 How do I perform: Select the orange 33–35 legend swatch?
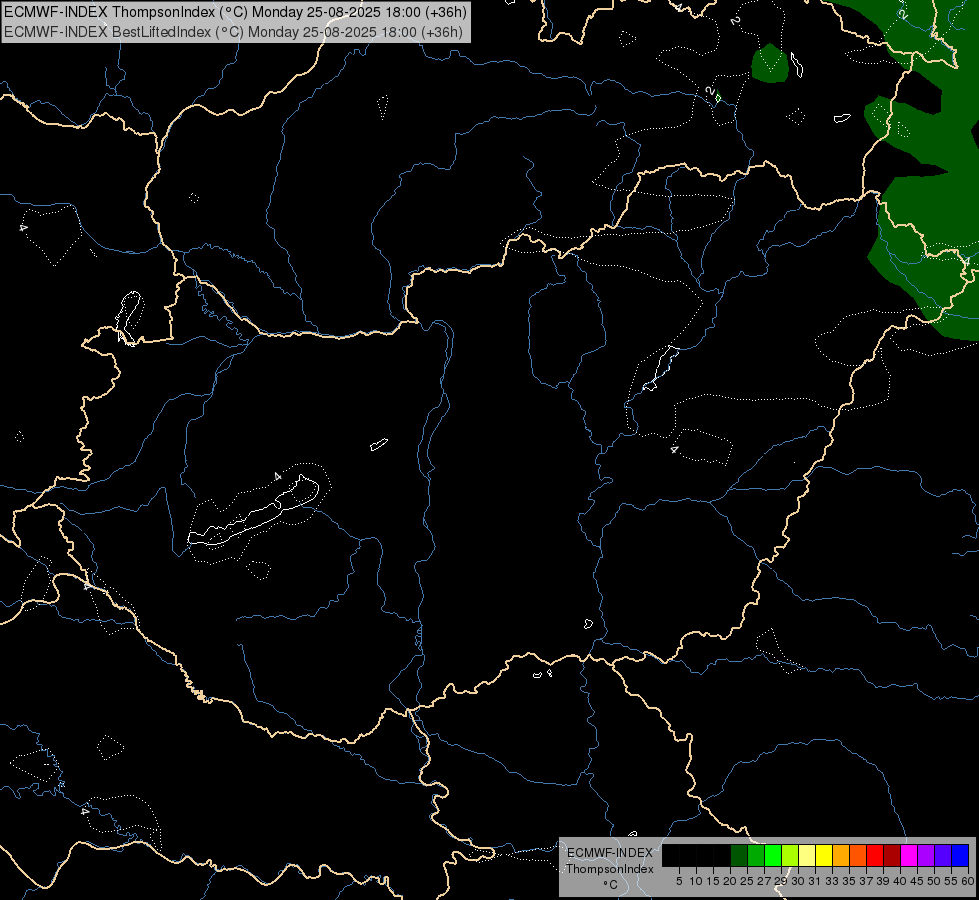(x=841, y=855)
